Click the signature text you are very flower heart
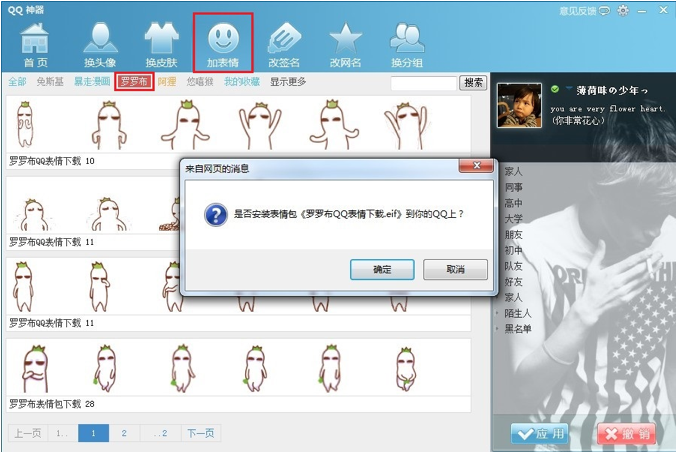 point(607,109)
